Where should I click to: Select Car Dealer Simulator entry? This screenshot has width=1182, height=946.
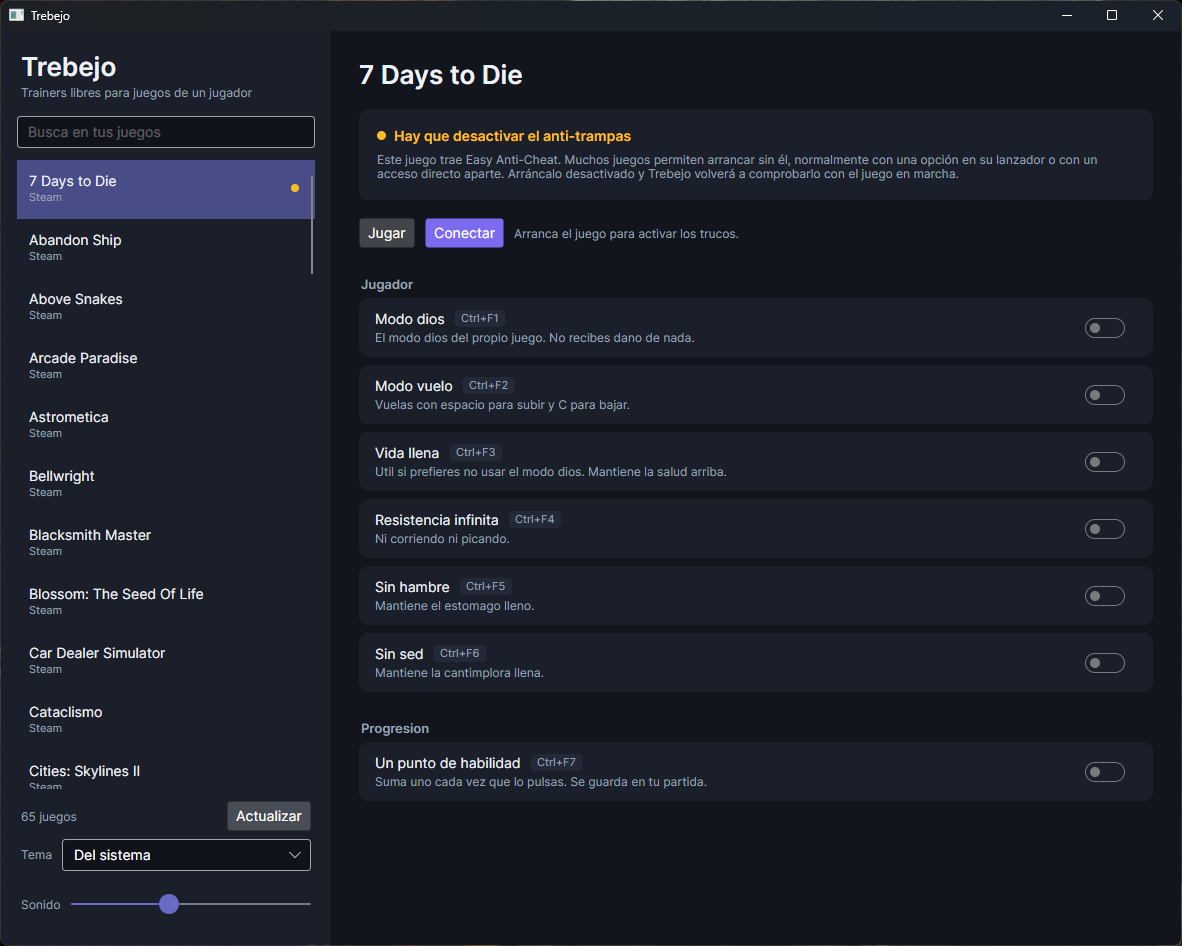(164, 660)
